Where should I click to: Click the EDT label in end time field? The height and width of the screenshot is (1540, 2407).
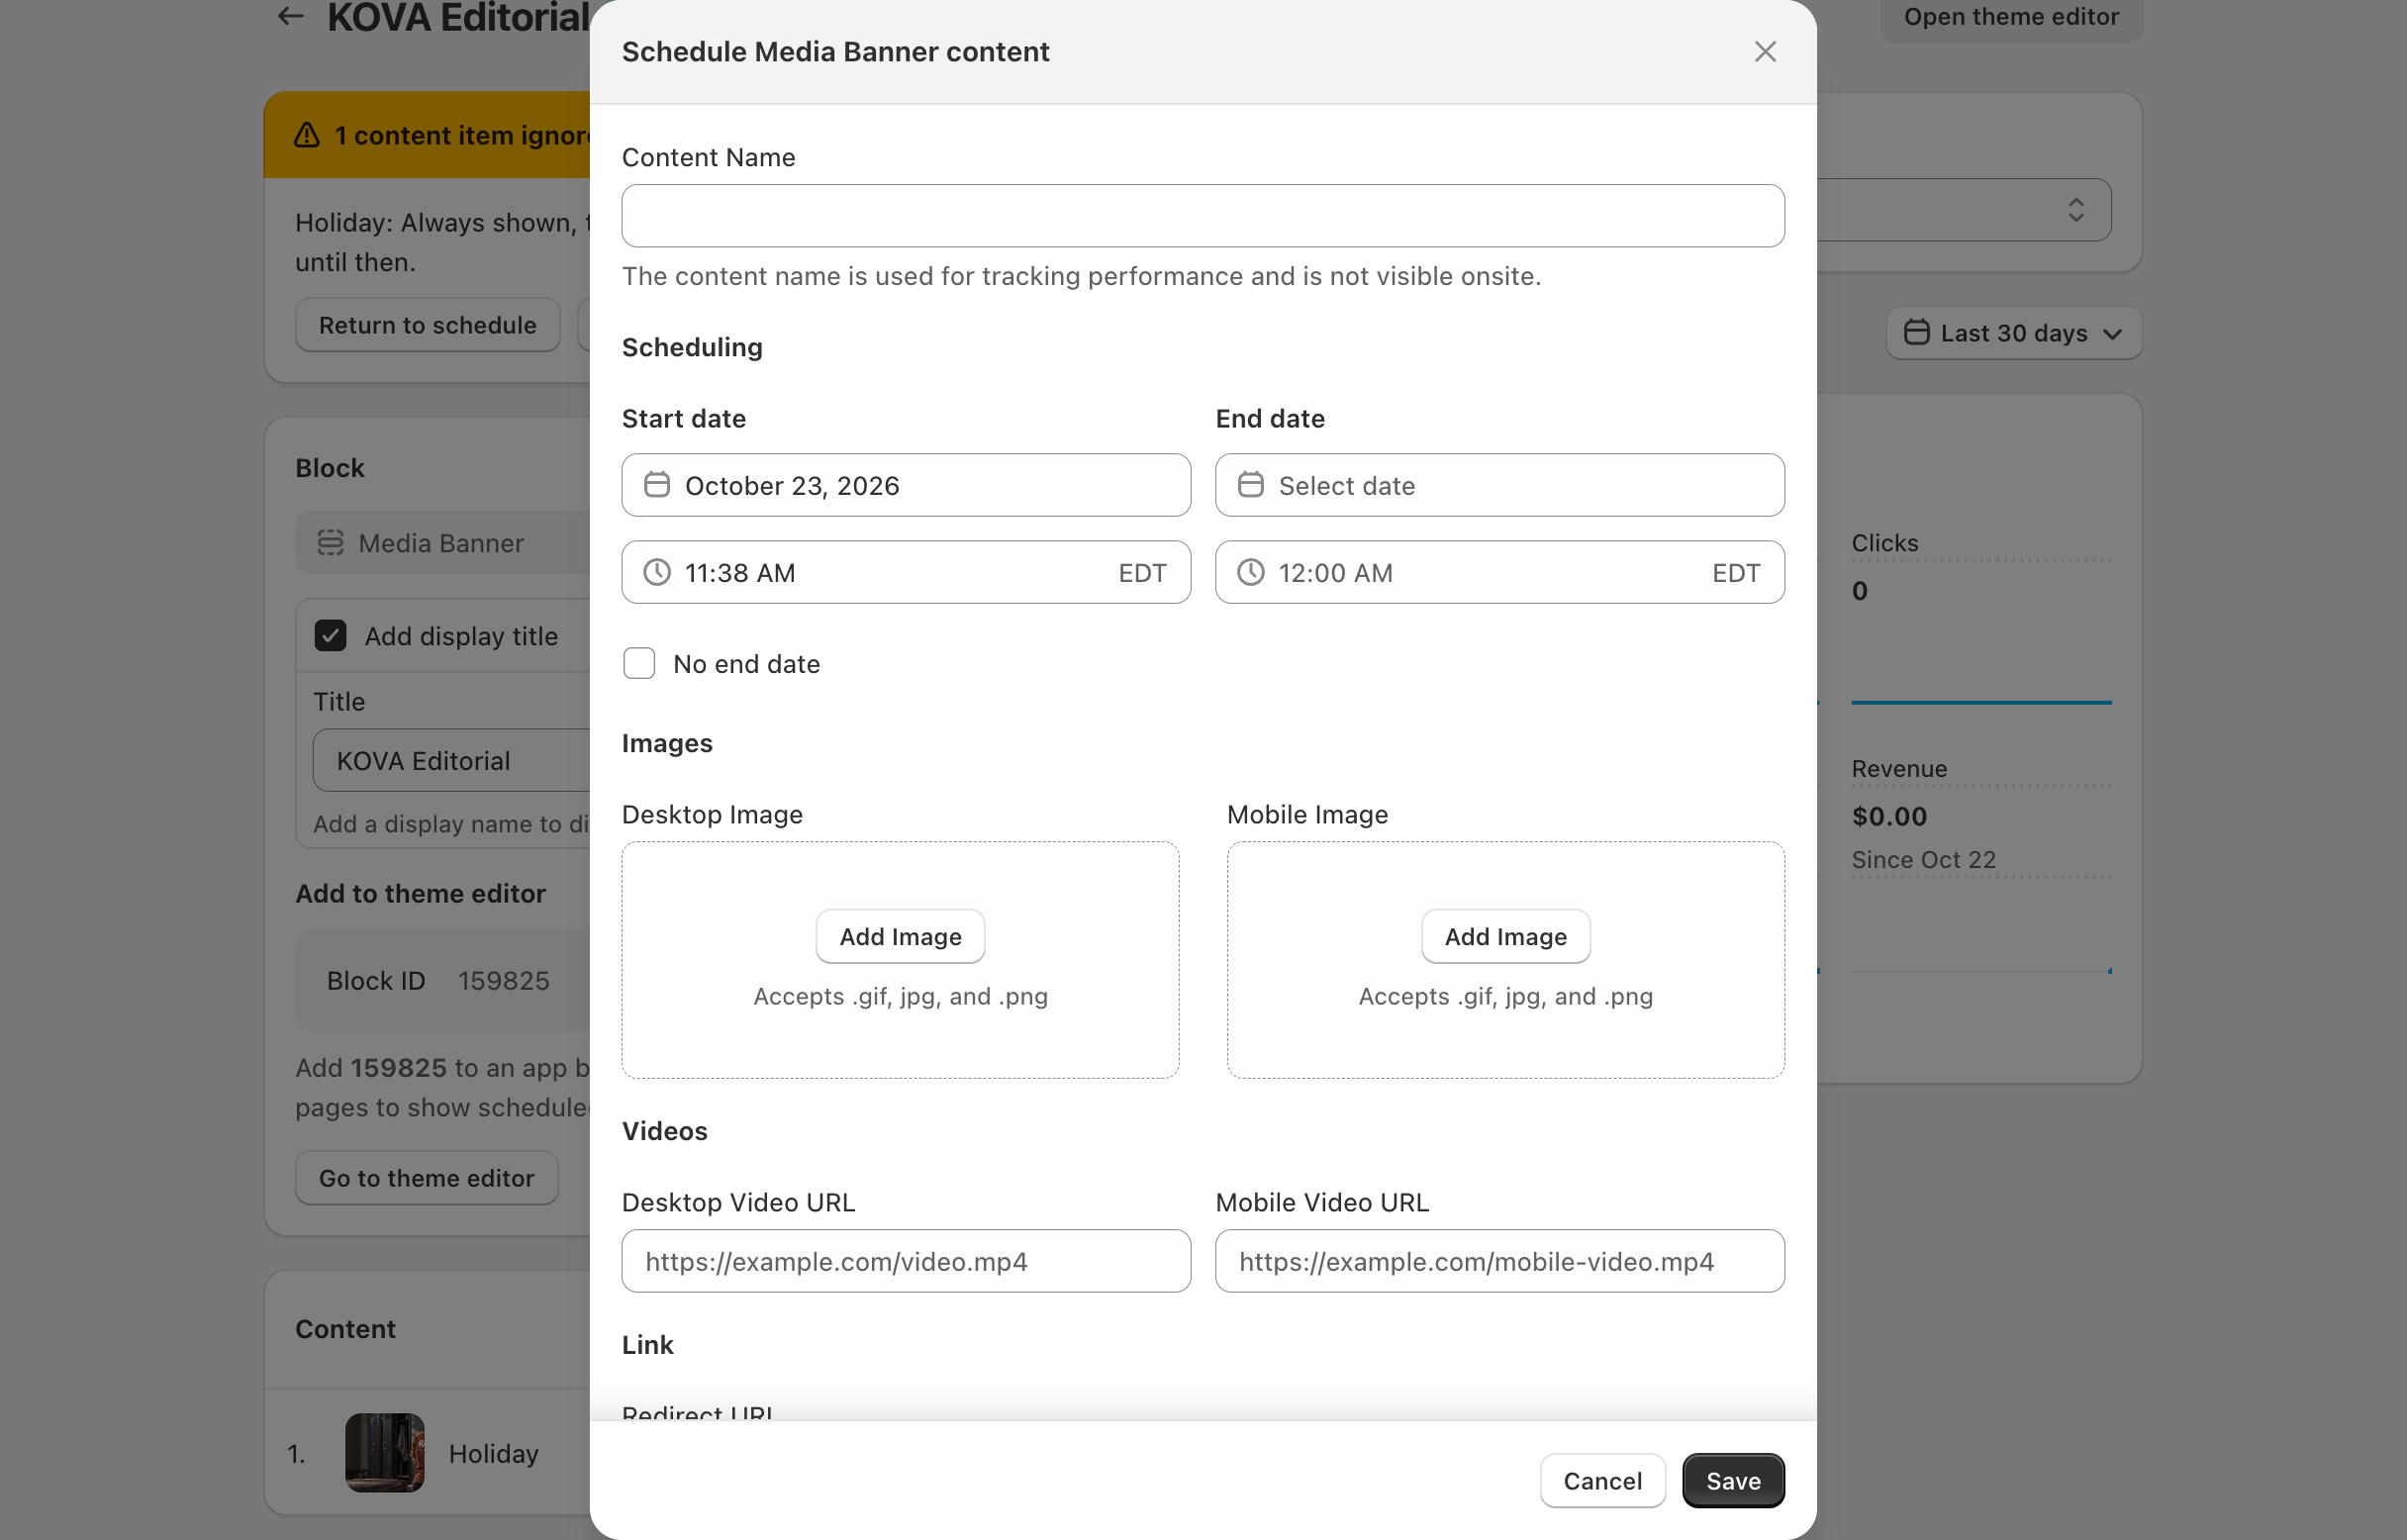(1737, 573)
